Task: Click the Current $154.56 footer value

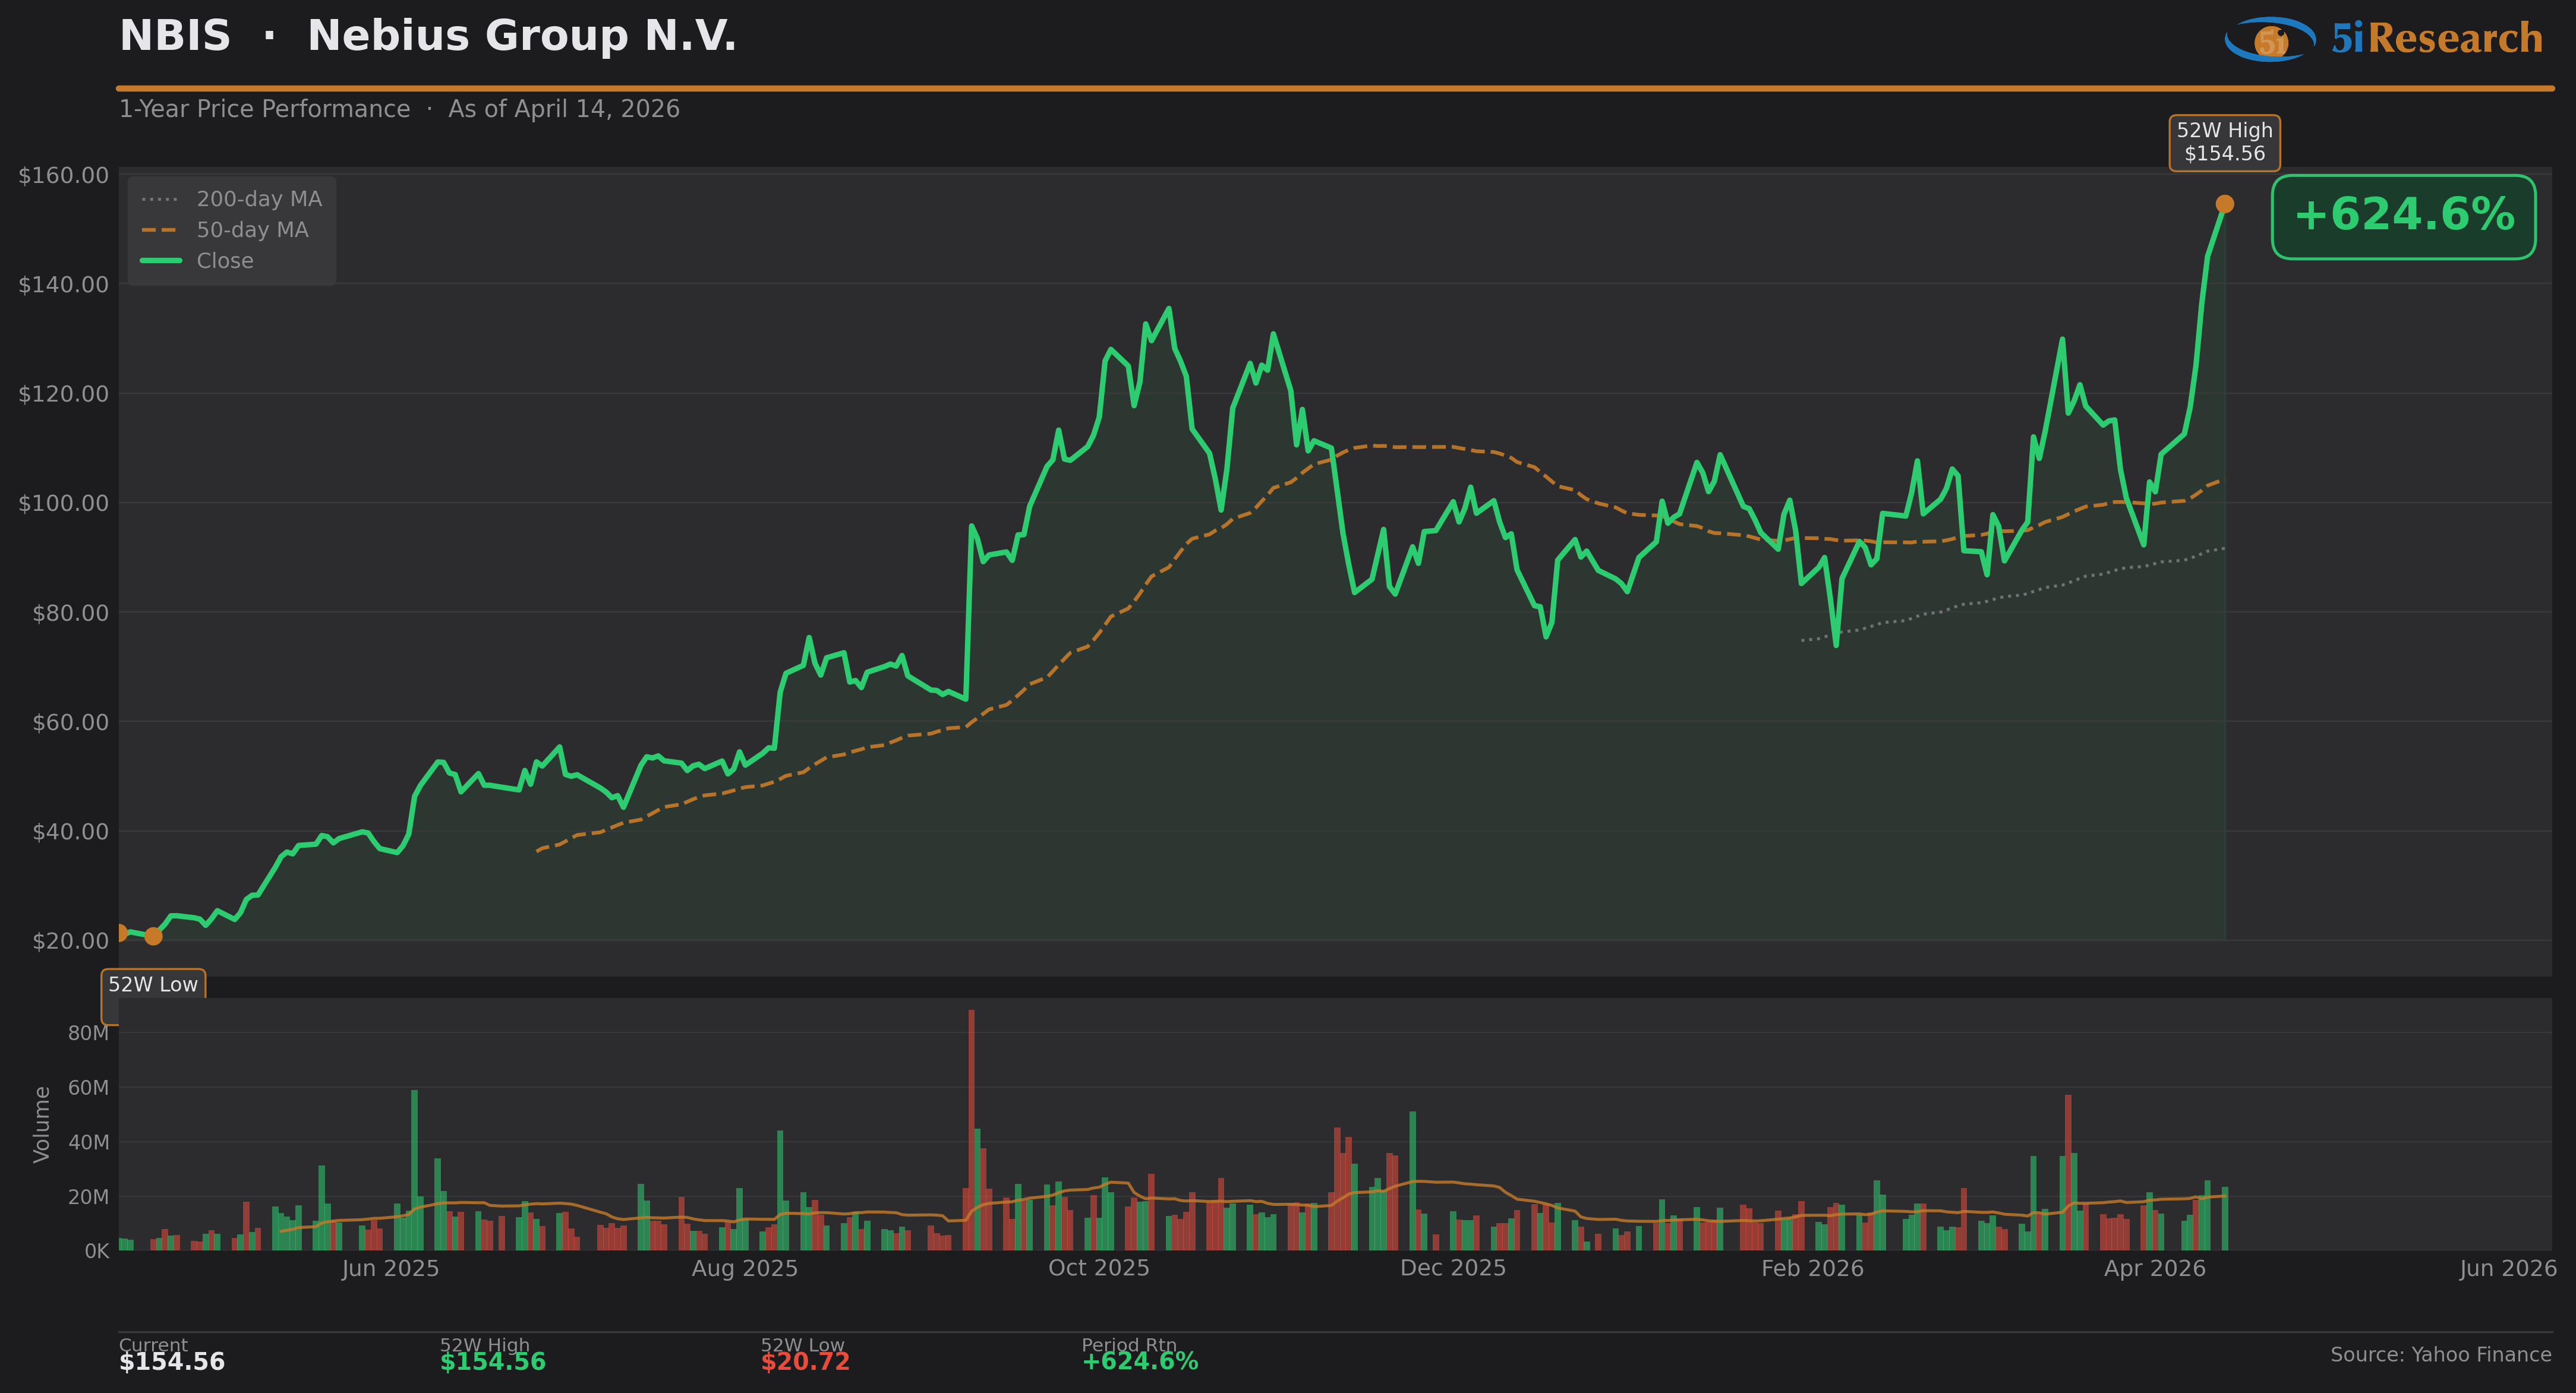Action: click(172, 1362)
